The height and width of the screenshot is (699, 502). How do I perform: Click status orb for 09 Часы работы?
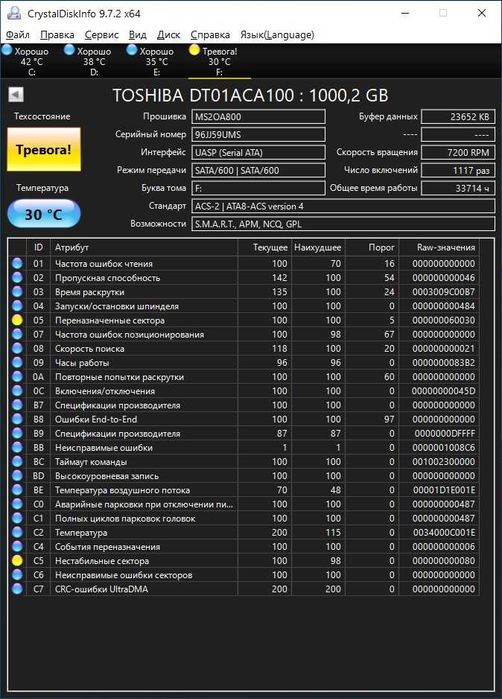coord(17,363)
